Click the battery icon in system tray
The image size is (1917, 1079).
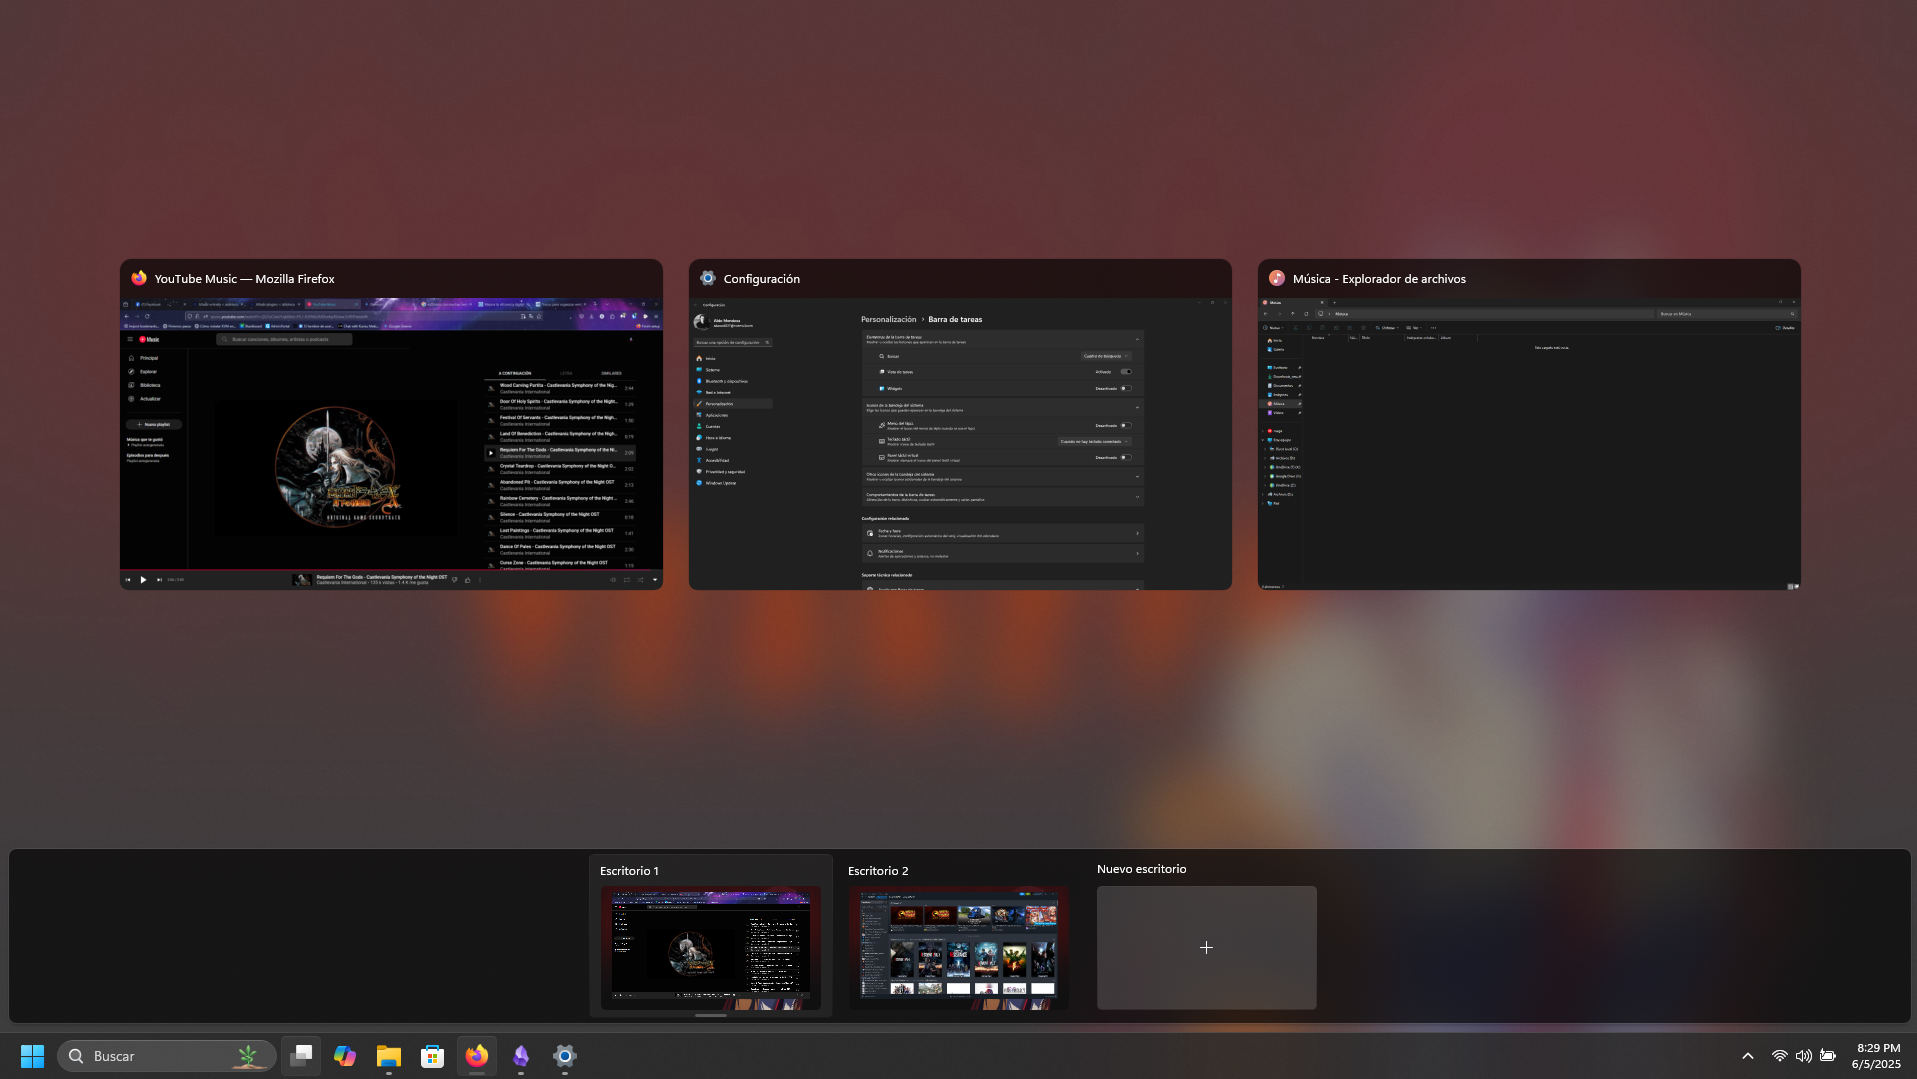(1828, 1056)
